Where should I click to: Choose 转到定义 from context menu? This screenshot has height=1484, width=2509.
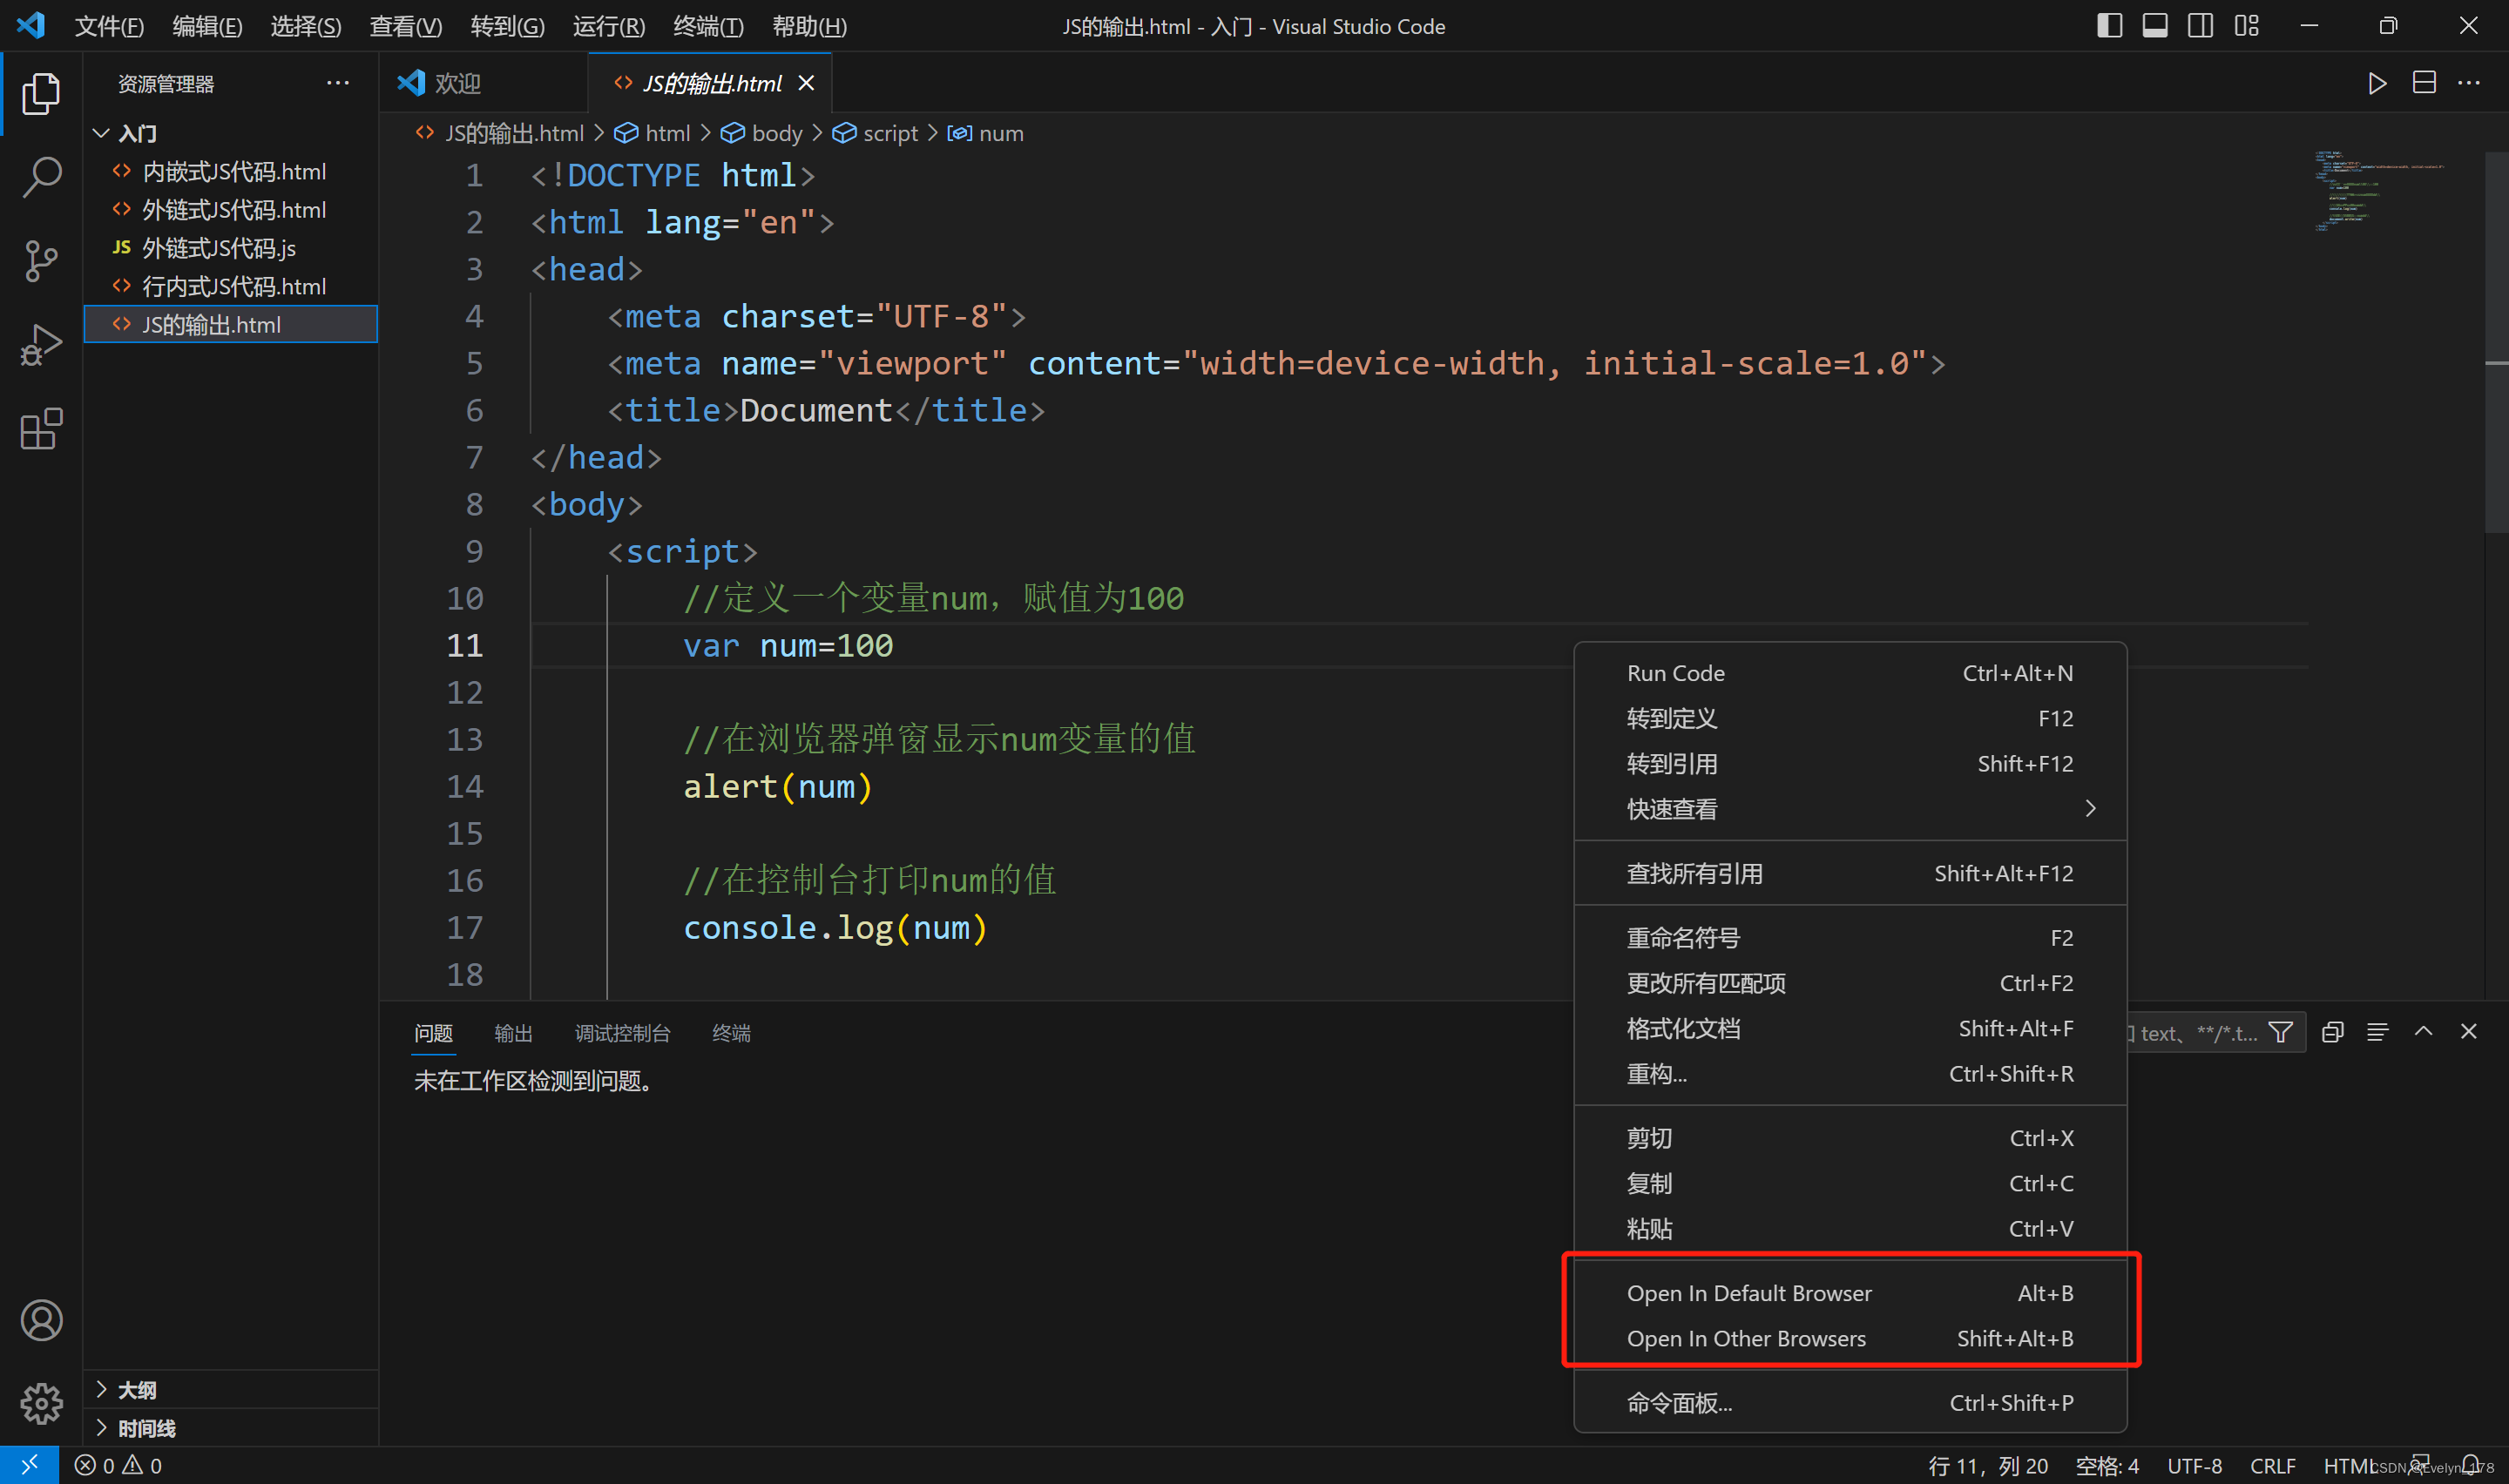[x=1850, y=719]
